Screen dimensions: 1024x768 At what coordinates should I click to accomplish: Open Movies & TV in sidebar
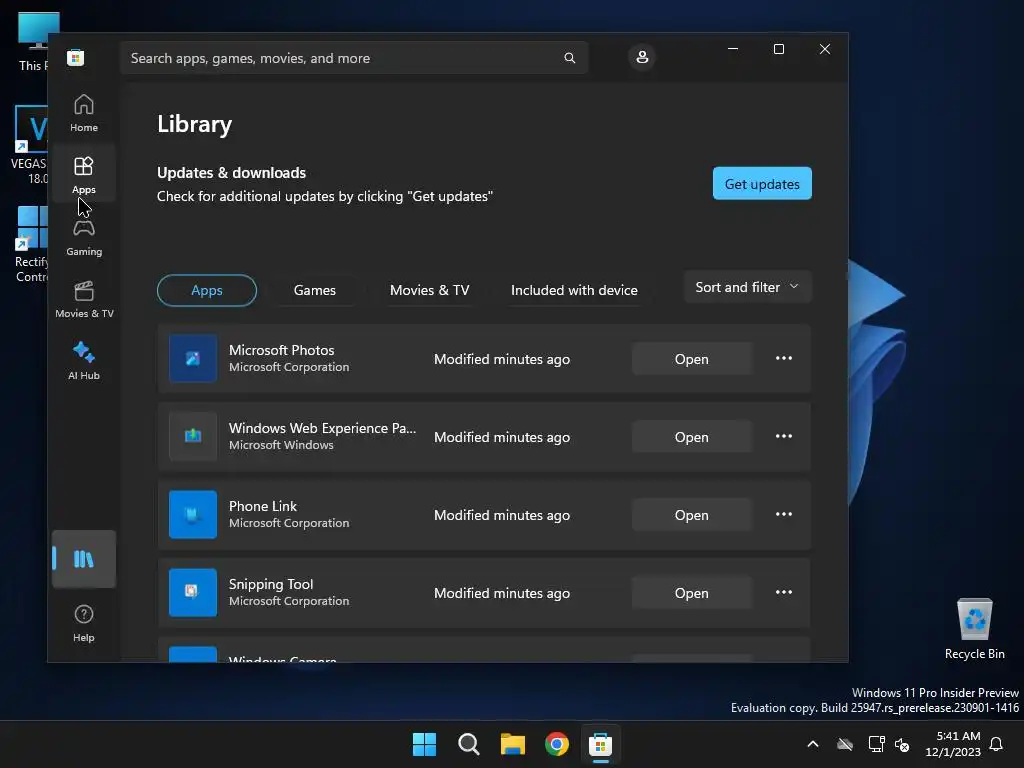84,299
